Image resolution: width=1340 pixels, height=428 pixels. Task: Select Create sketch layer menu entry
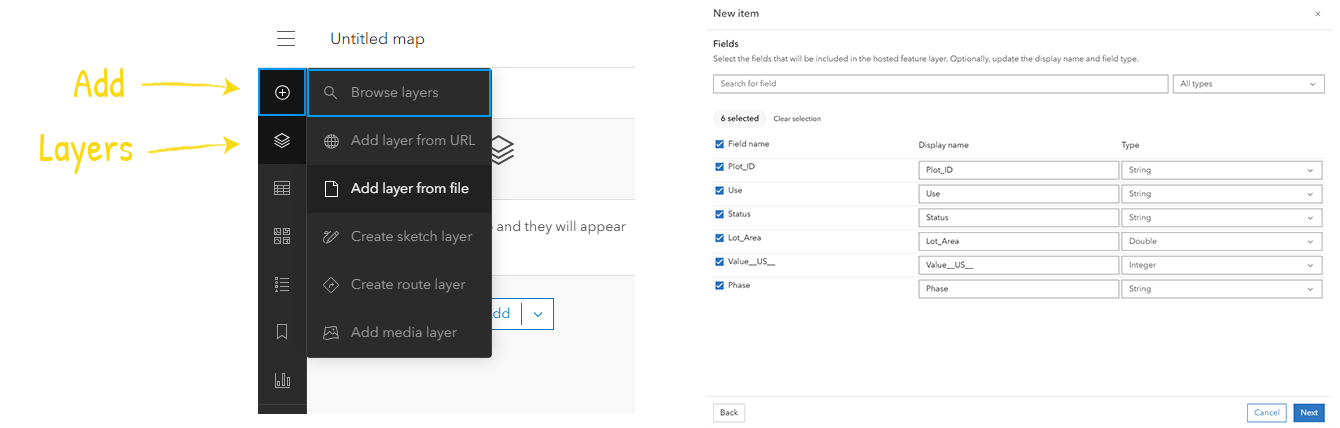pyautogui.click(x=411, y=236)
